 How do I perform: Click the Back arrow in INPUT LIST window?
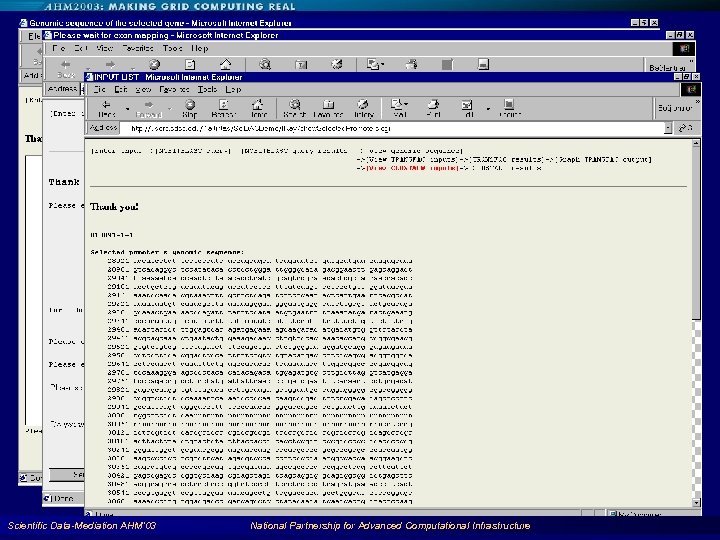(105, 107)
